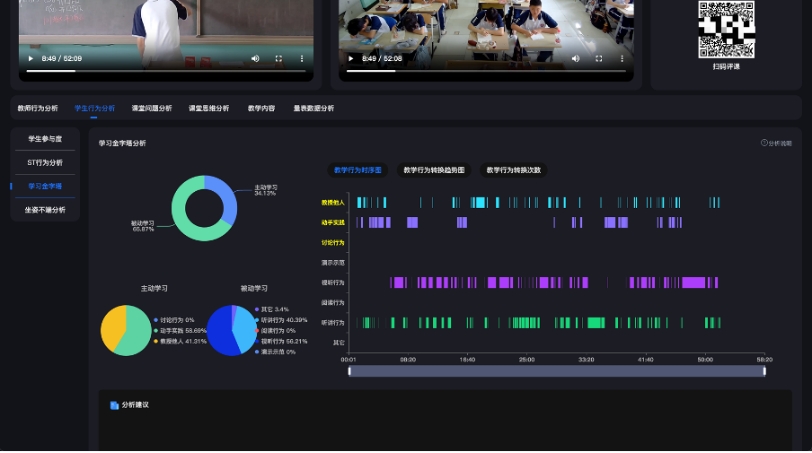Open the 量表数据分析 tab
This screenshot has height=453, width=812.
tap(313, 108)
